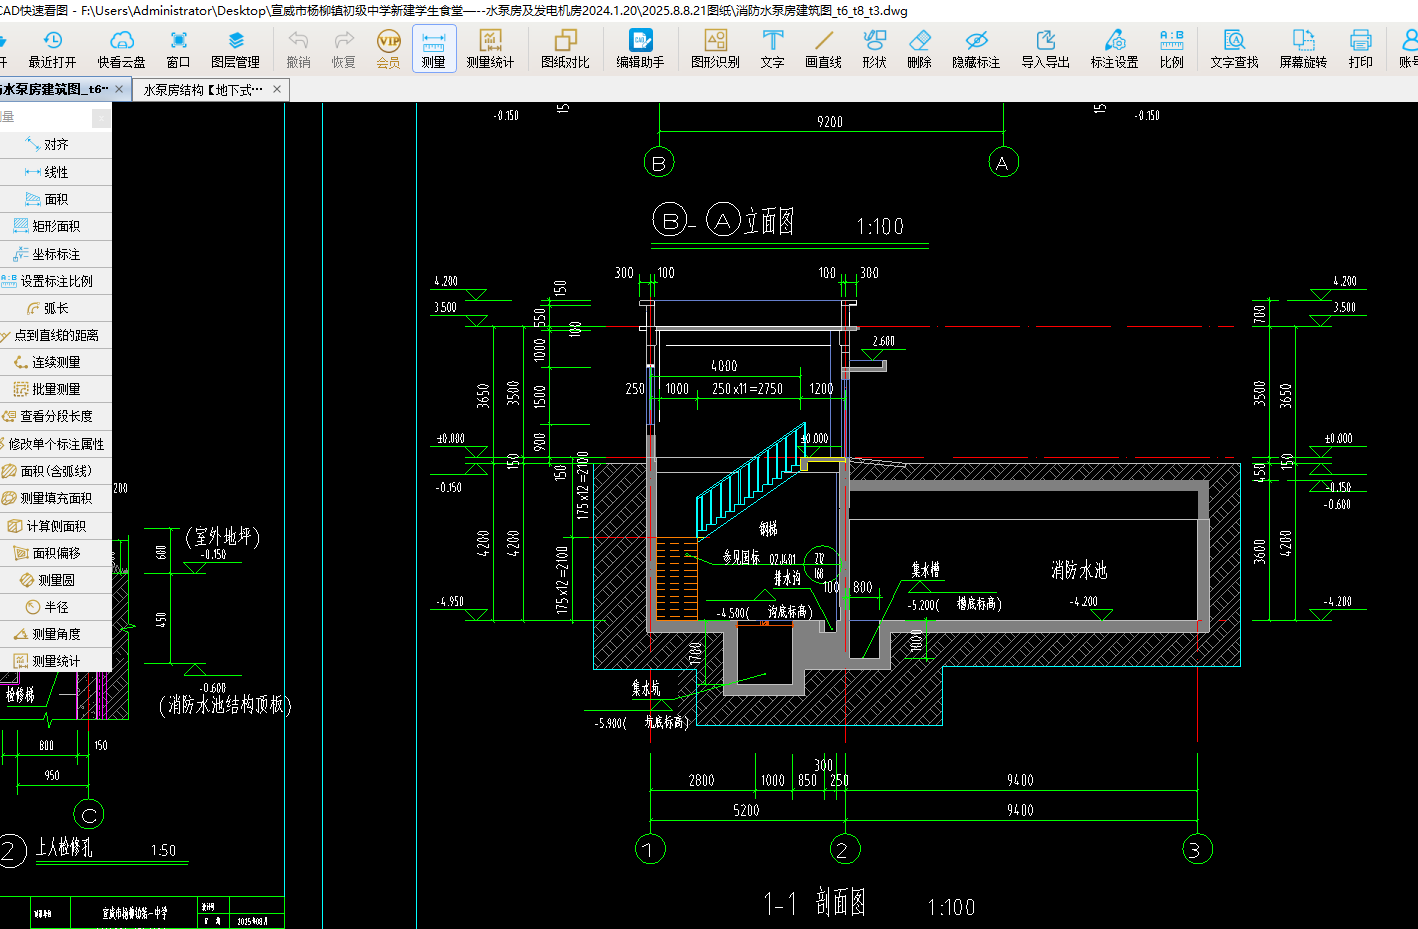Select 测量圆 measure circle
Viewport: 1418px width, 929px height.
click(55, 580)
